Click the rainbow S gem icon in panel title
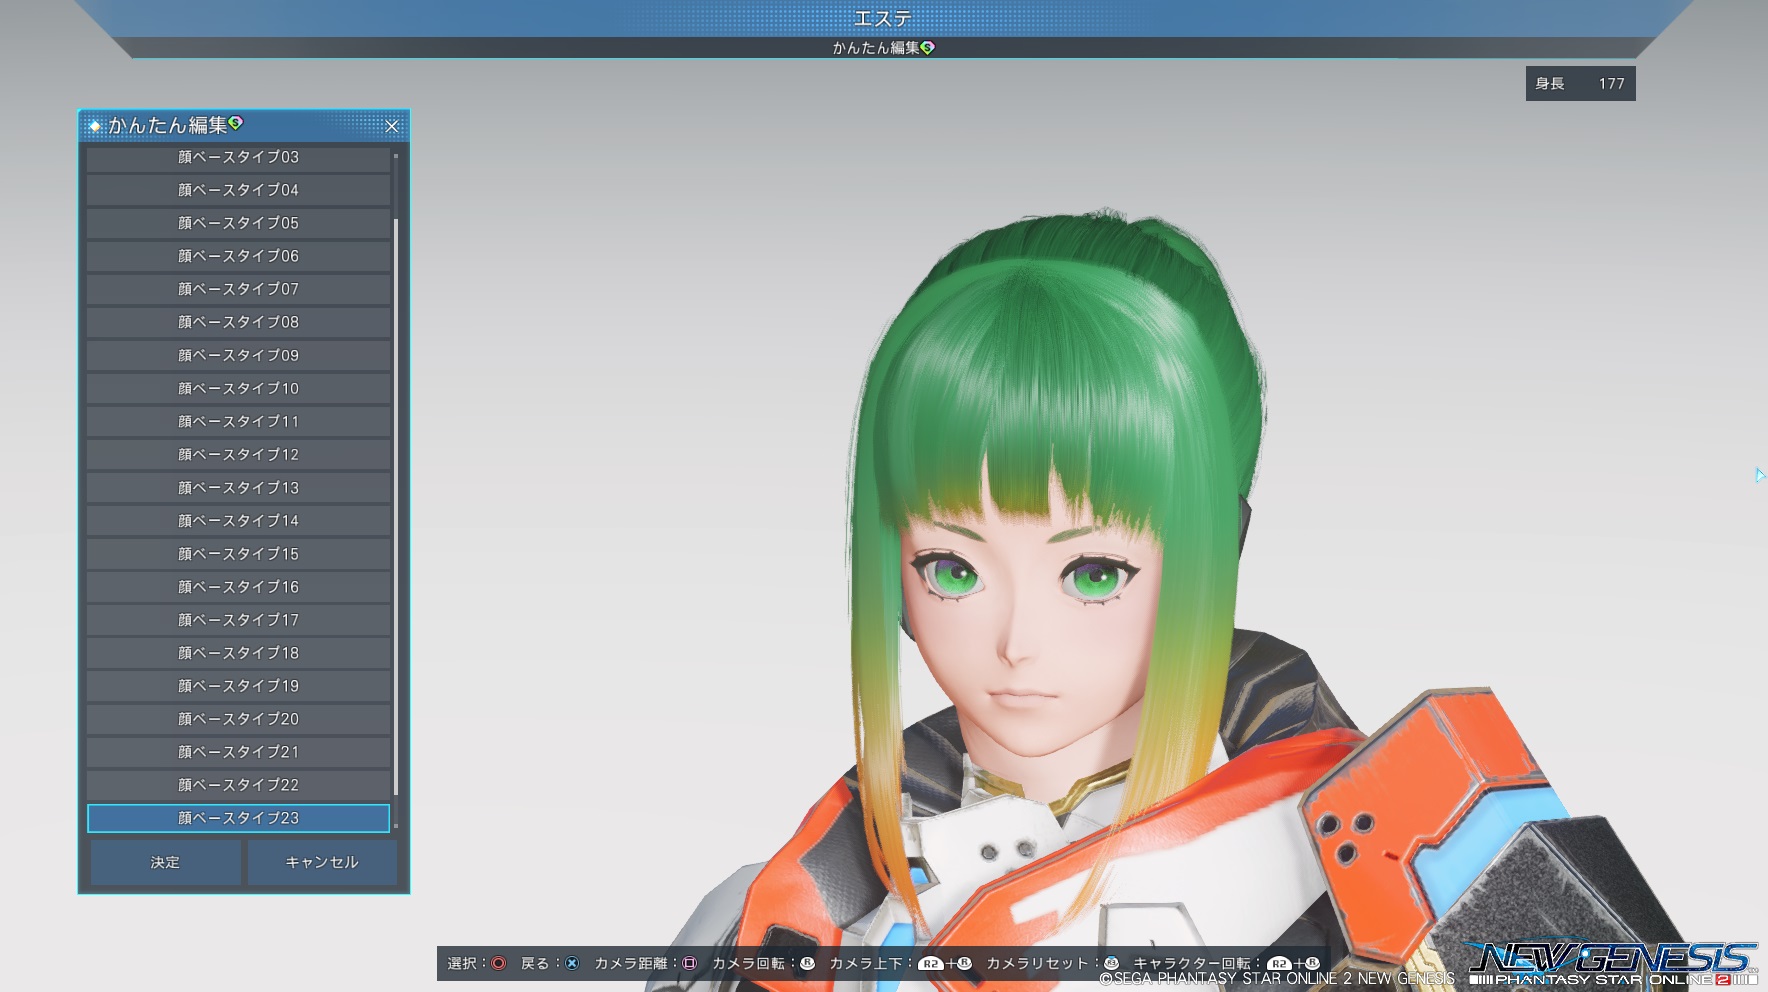1768x992 pixels. [236, 123]
